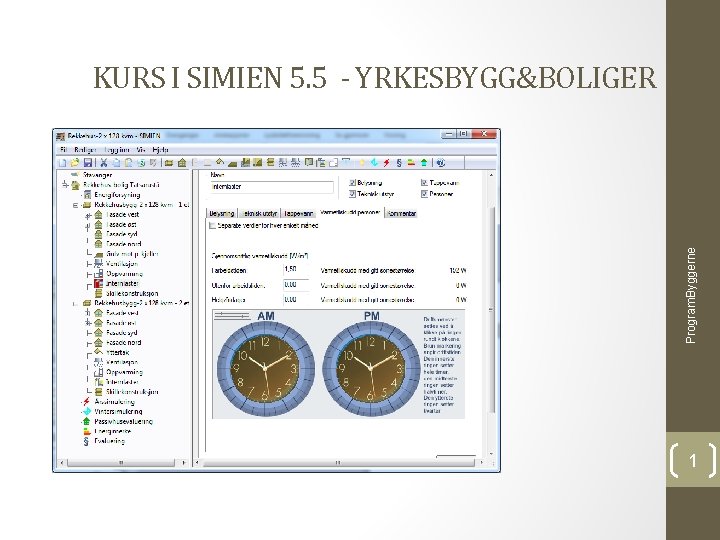Click the blue icon beside Vintersimulering

click(86, 411)
